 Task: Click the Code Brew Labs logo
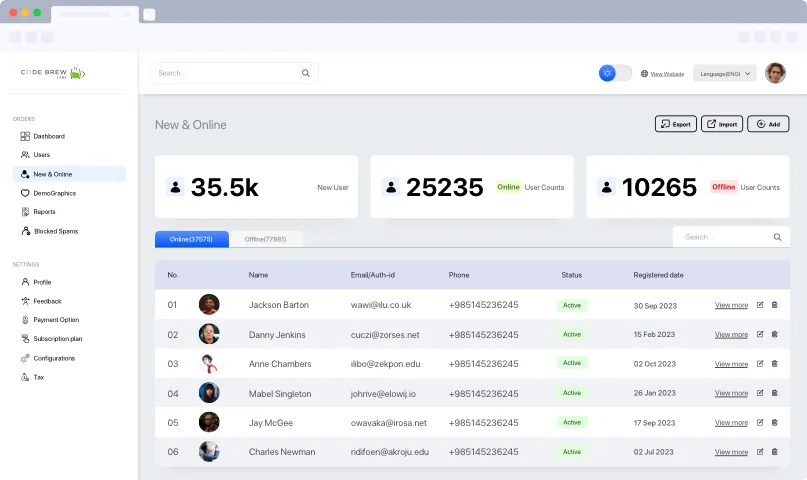tap(53, 73)
